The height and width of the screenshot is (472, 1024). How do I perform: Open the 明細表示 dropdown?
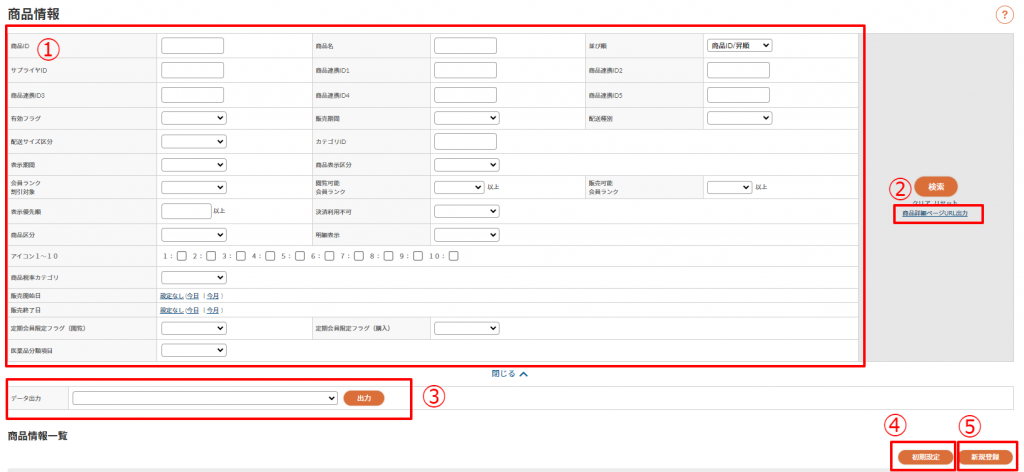coord(466,234)
